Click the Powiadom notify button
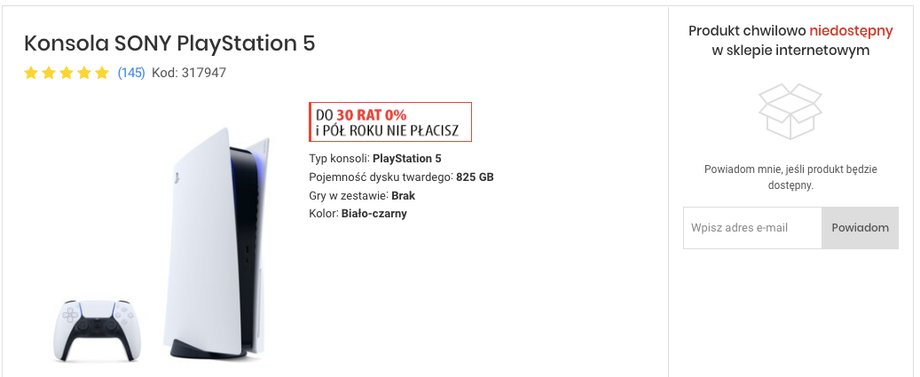 [x=860, y=227]
